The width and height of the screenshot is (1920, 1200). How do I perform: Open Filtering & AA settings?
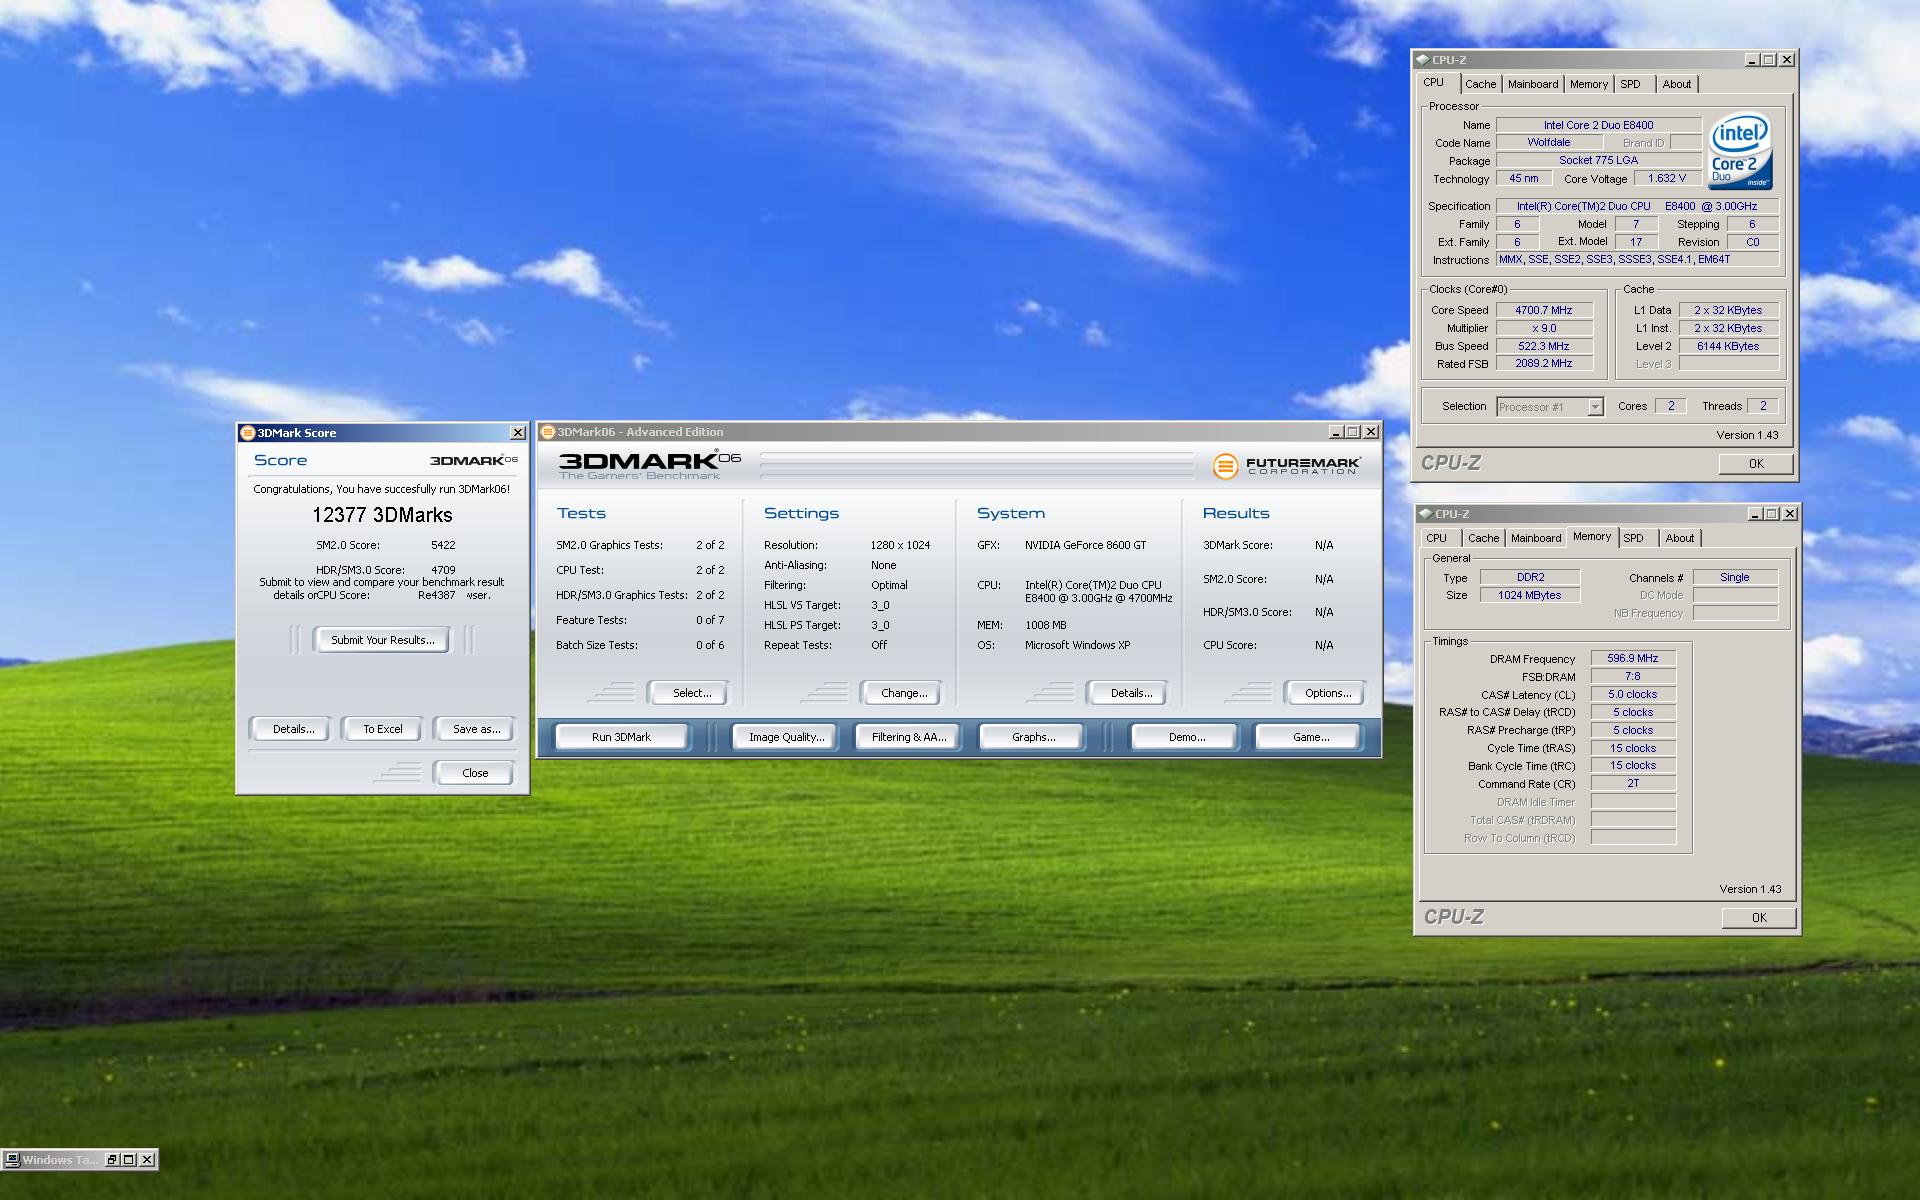[x=908, y=737]
